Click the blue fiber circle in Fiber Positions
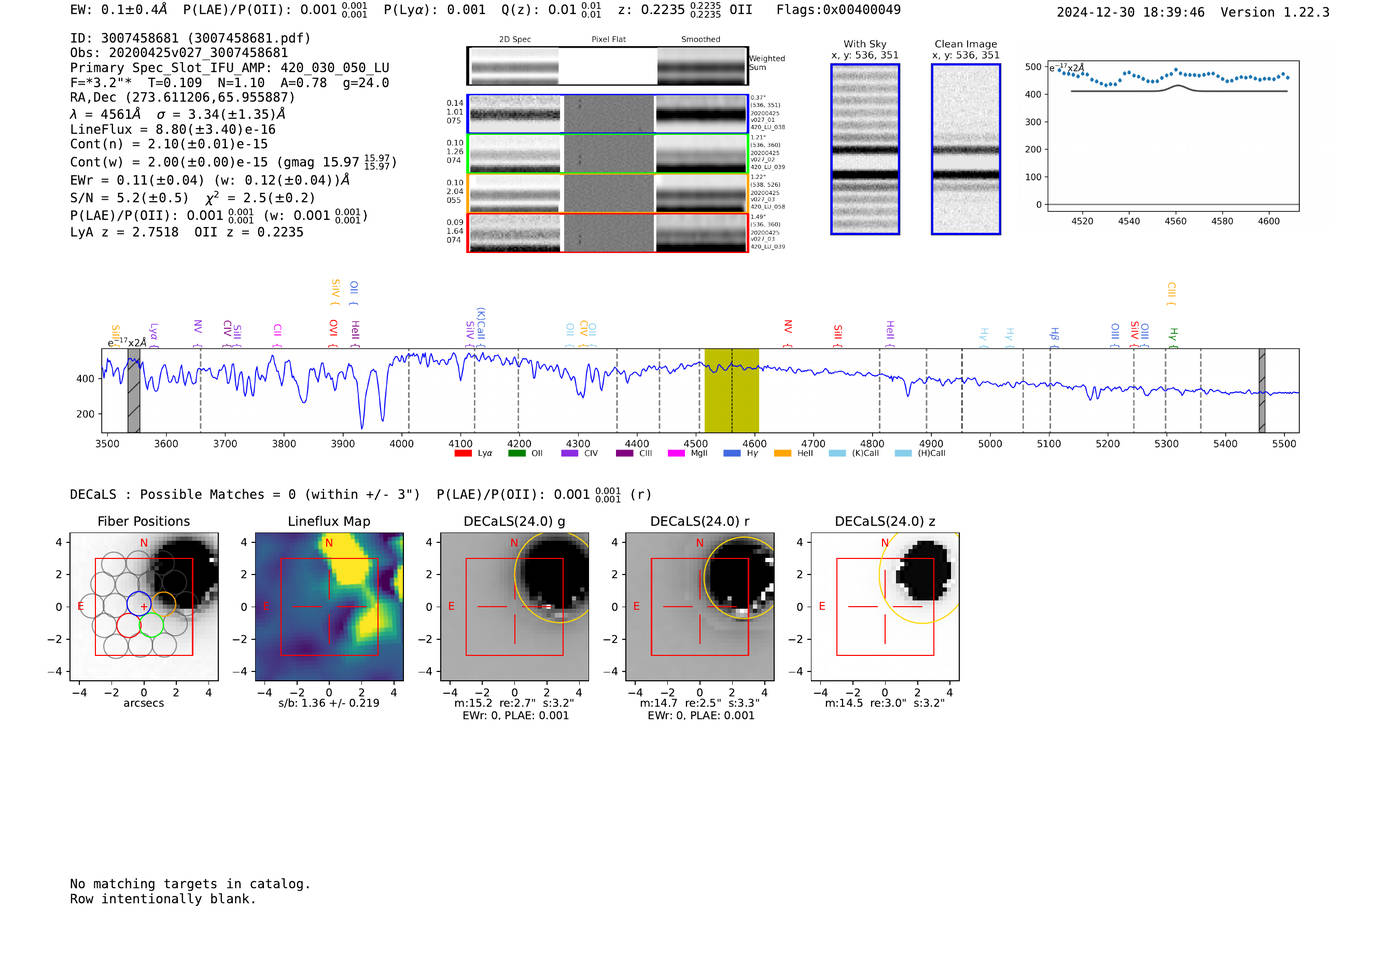 [x=139, y=603]
